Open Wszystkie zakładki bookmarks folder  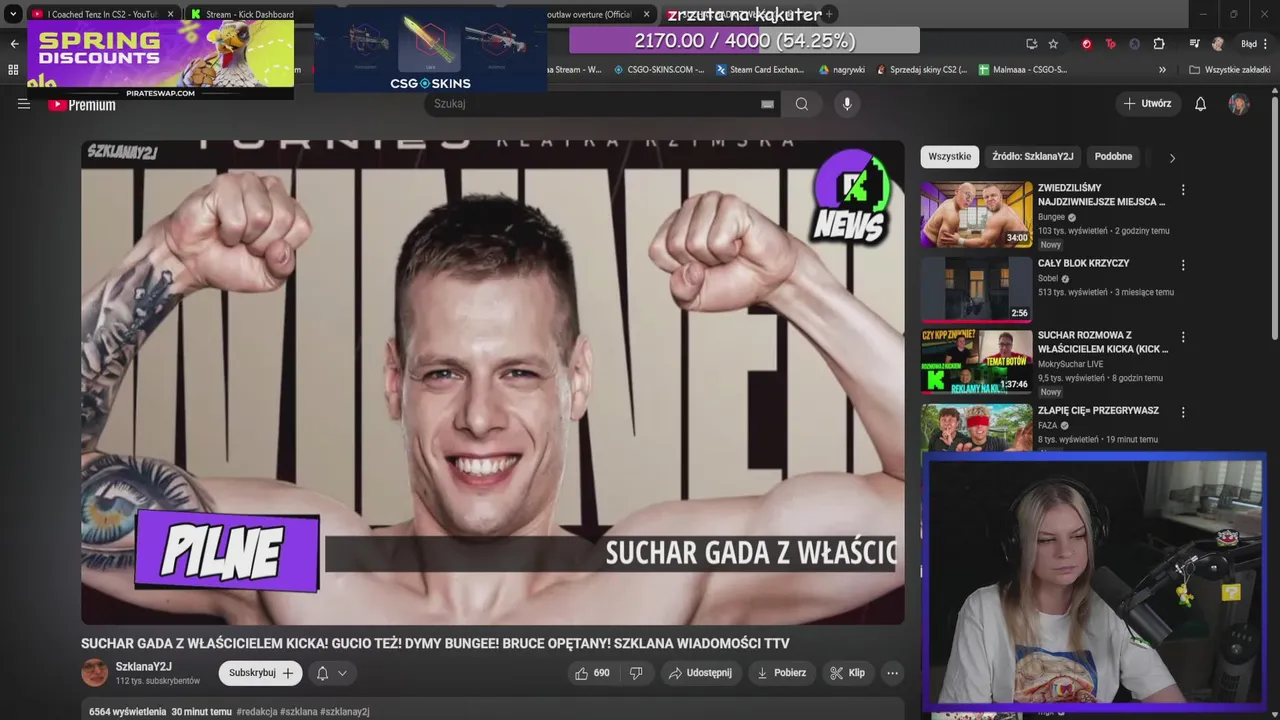click(x=1229, y=70)
